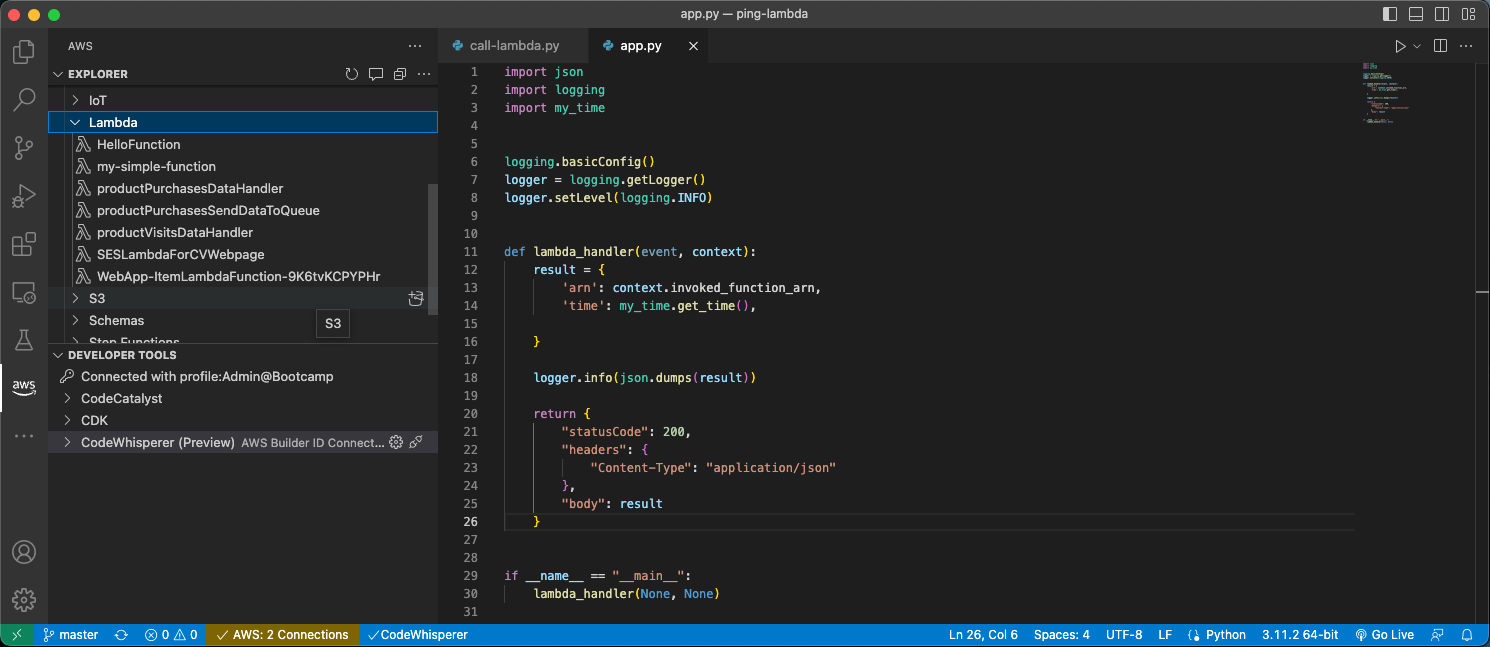Screen dimensions: 1490x647
Task: Open the Source Control view icon
Action: tap(24, 148)
